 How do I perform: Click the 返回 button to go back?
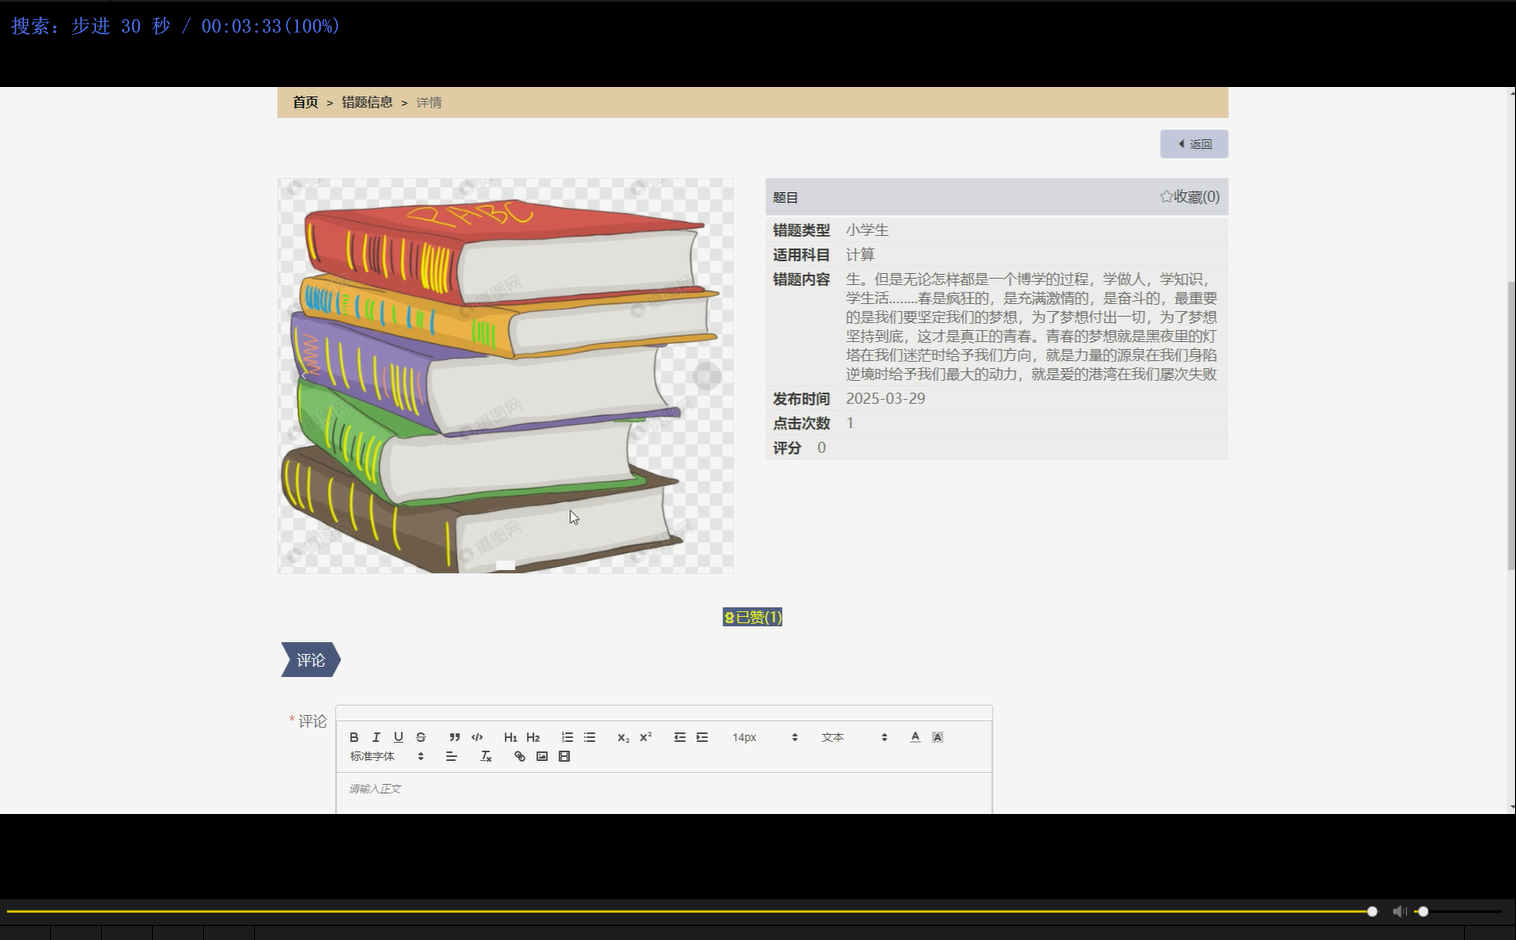coord(1194,143)
